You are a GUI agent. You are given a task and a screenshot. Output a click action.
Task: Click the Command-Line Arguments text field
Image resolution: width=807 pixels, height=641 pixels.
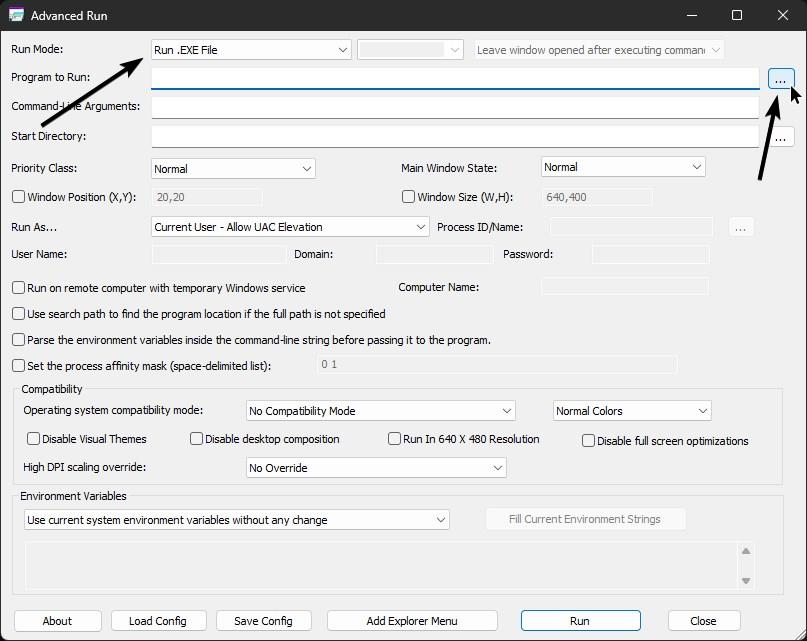(x=455, y=107)
